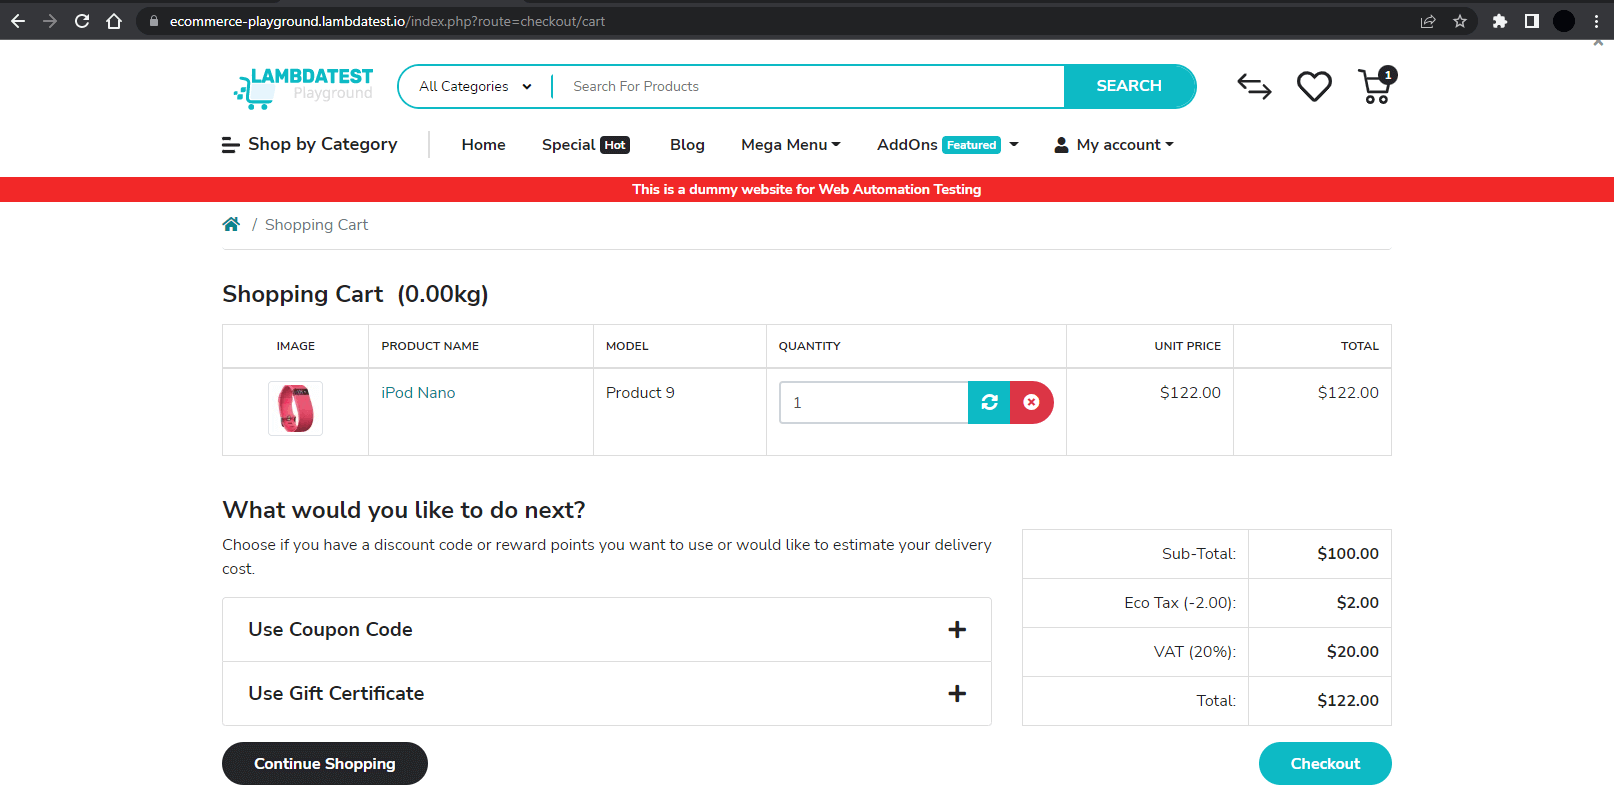The height and width of the screenshot is (800, 1614).
Task: Click the Eco Tax $2.00 value
Action: pyautogui.click(x=1357, y=603)
